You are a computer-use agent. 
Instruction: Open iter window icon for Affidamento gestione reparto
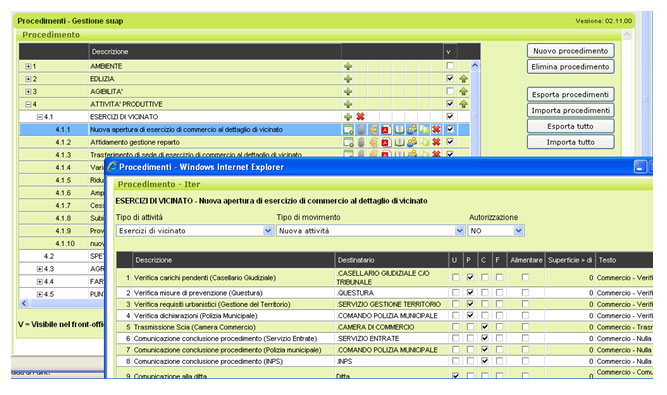(348, 142)
